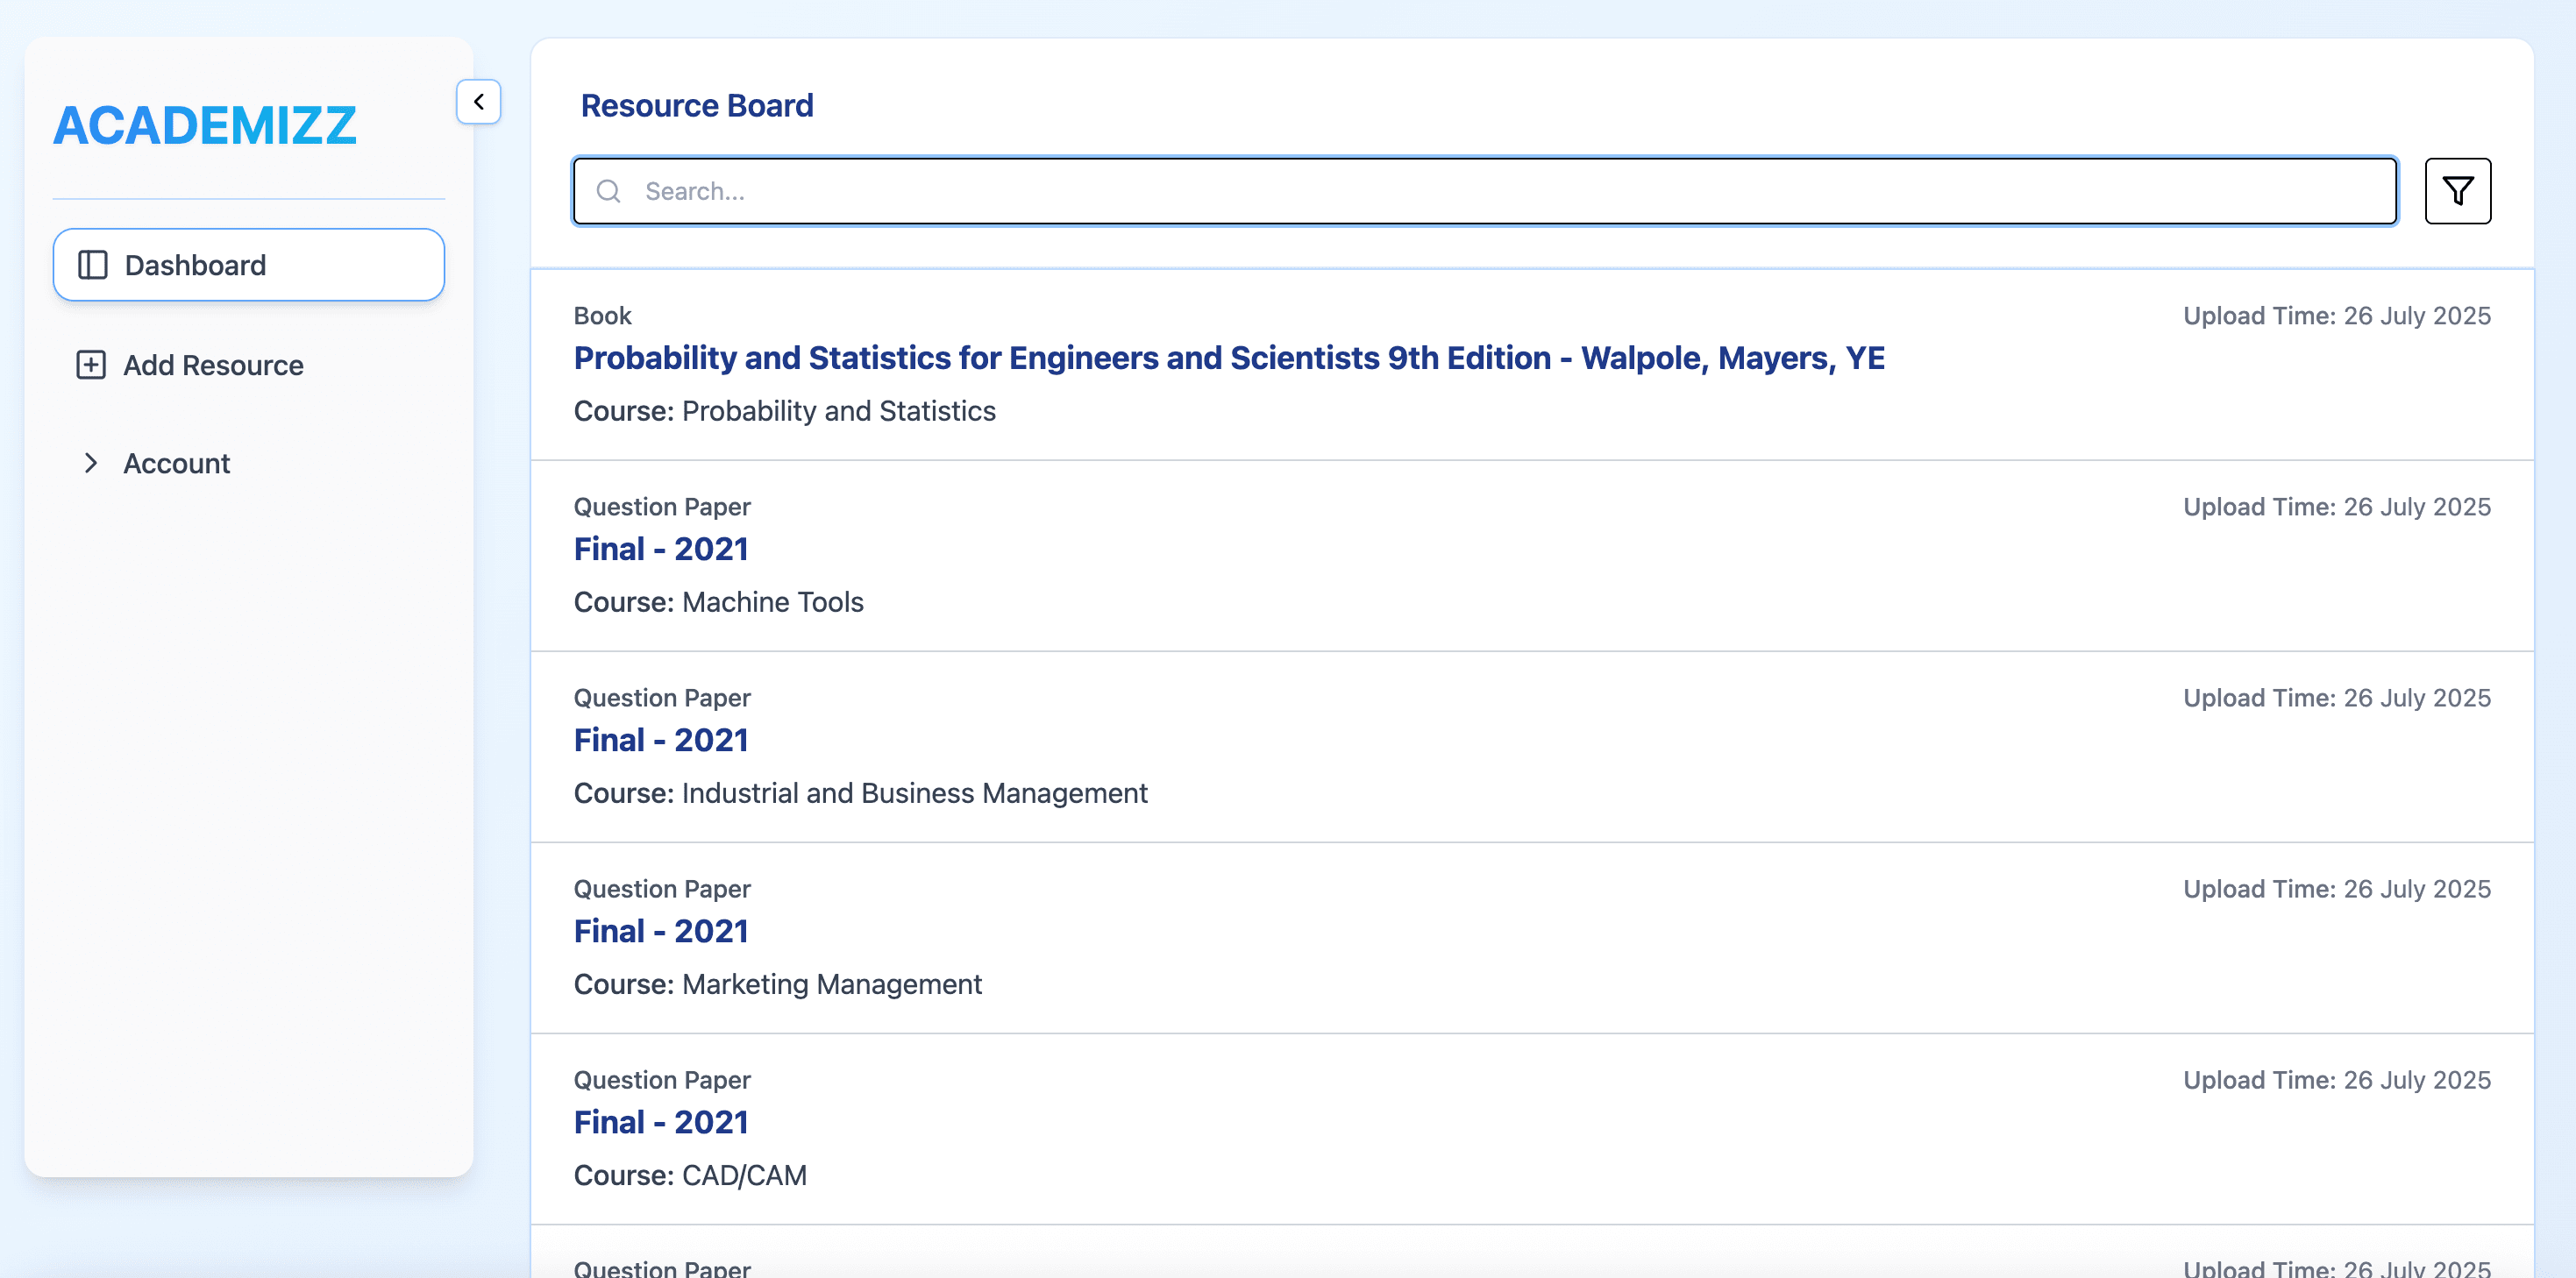Open Final - 2021 for Machine Tools
The height and width of the screenshot is (1278, 2576).
coord(661,548)
